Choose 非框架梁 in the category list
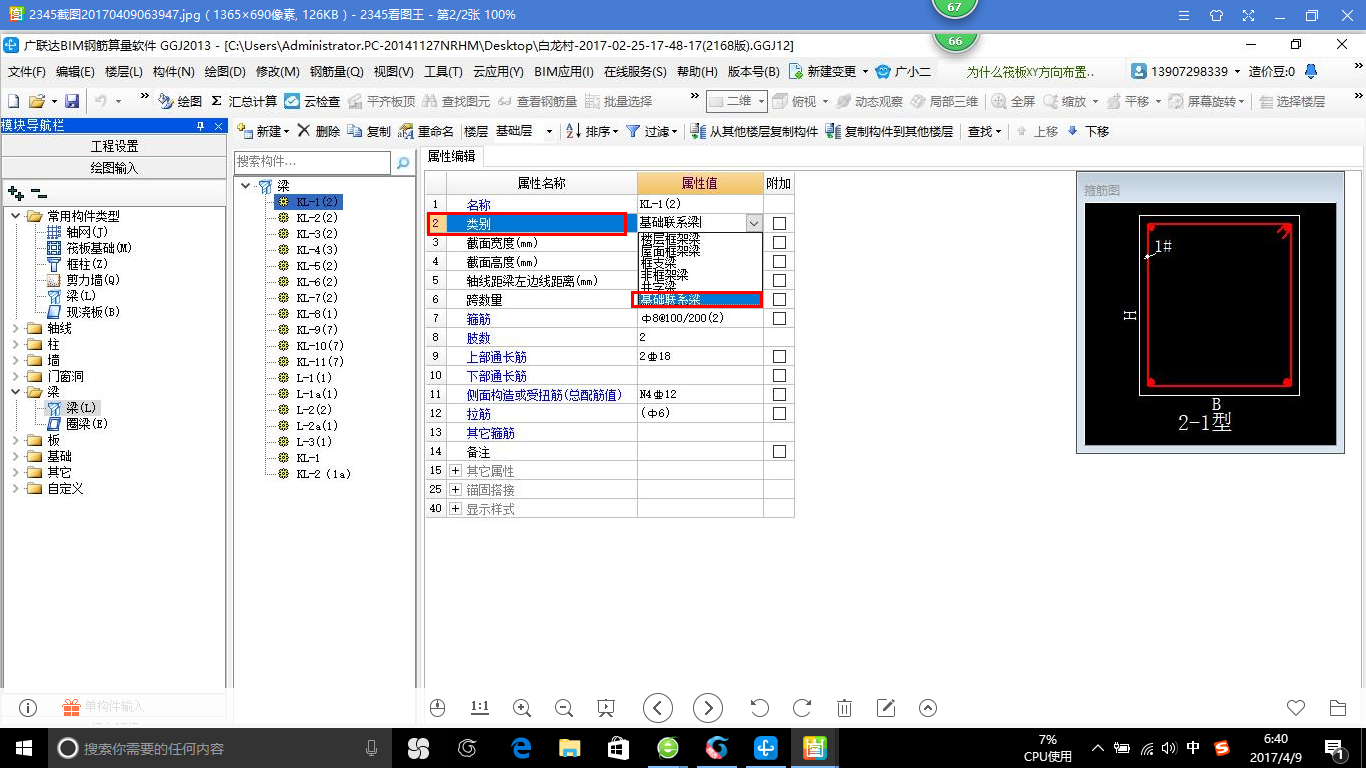The image size is (1366, 768). click(x=664, y=274)
